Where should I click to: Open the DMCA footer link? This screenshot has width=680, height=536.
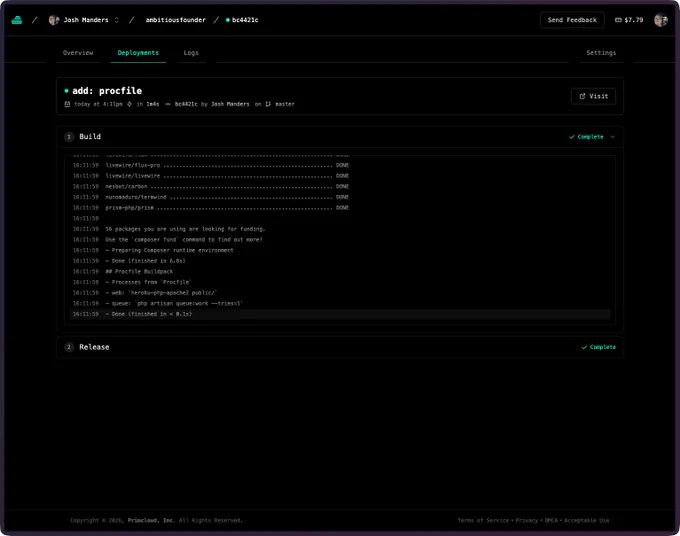click(551, 520)
